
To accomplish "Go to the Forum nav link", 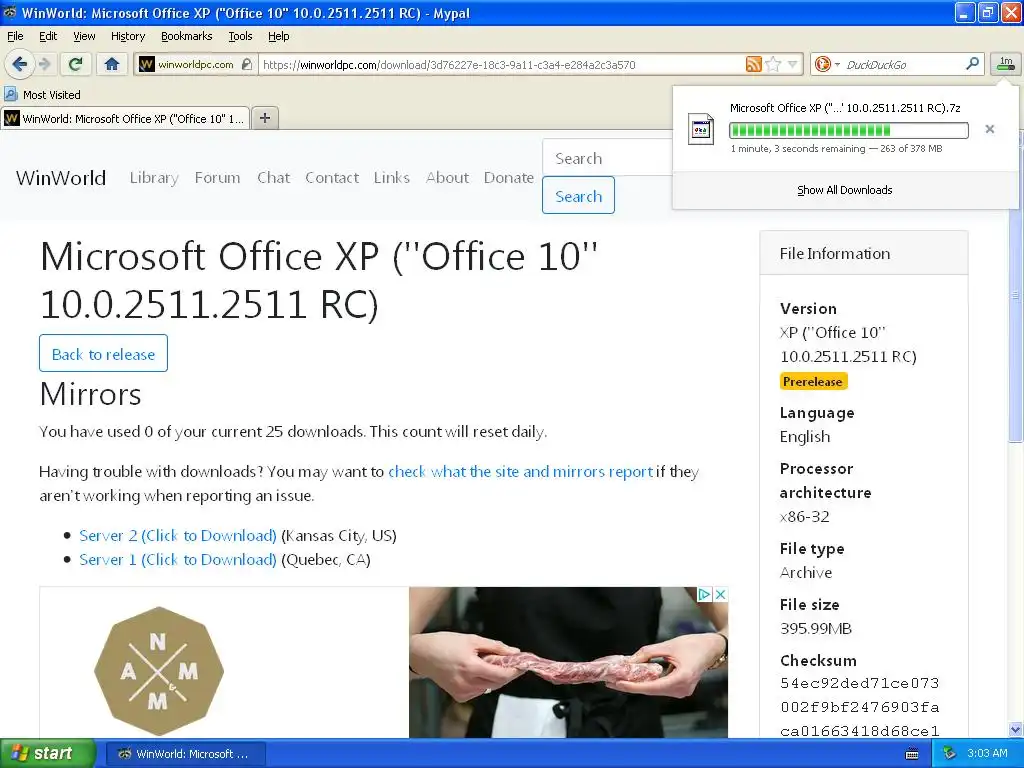I will coord(217,178).
